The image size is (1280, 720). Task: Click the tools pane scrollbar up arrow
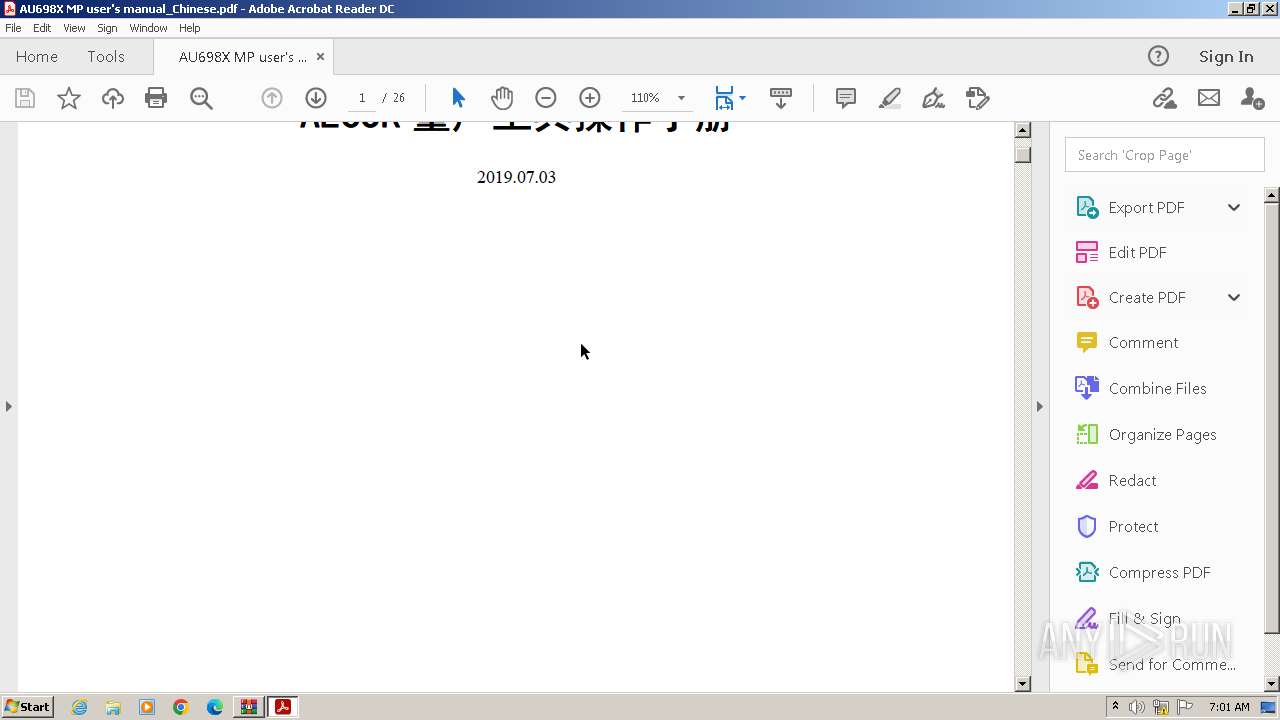pyautogui.click(x=1272, y=195)
